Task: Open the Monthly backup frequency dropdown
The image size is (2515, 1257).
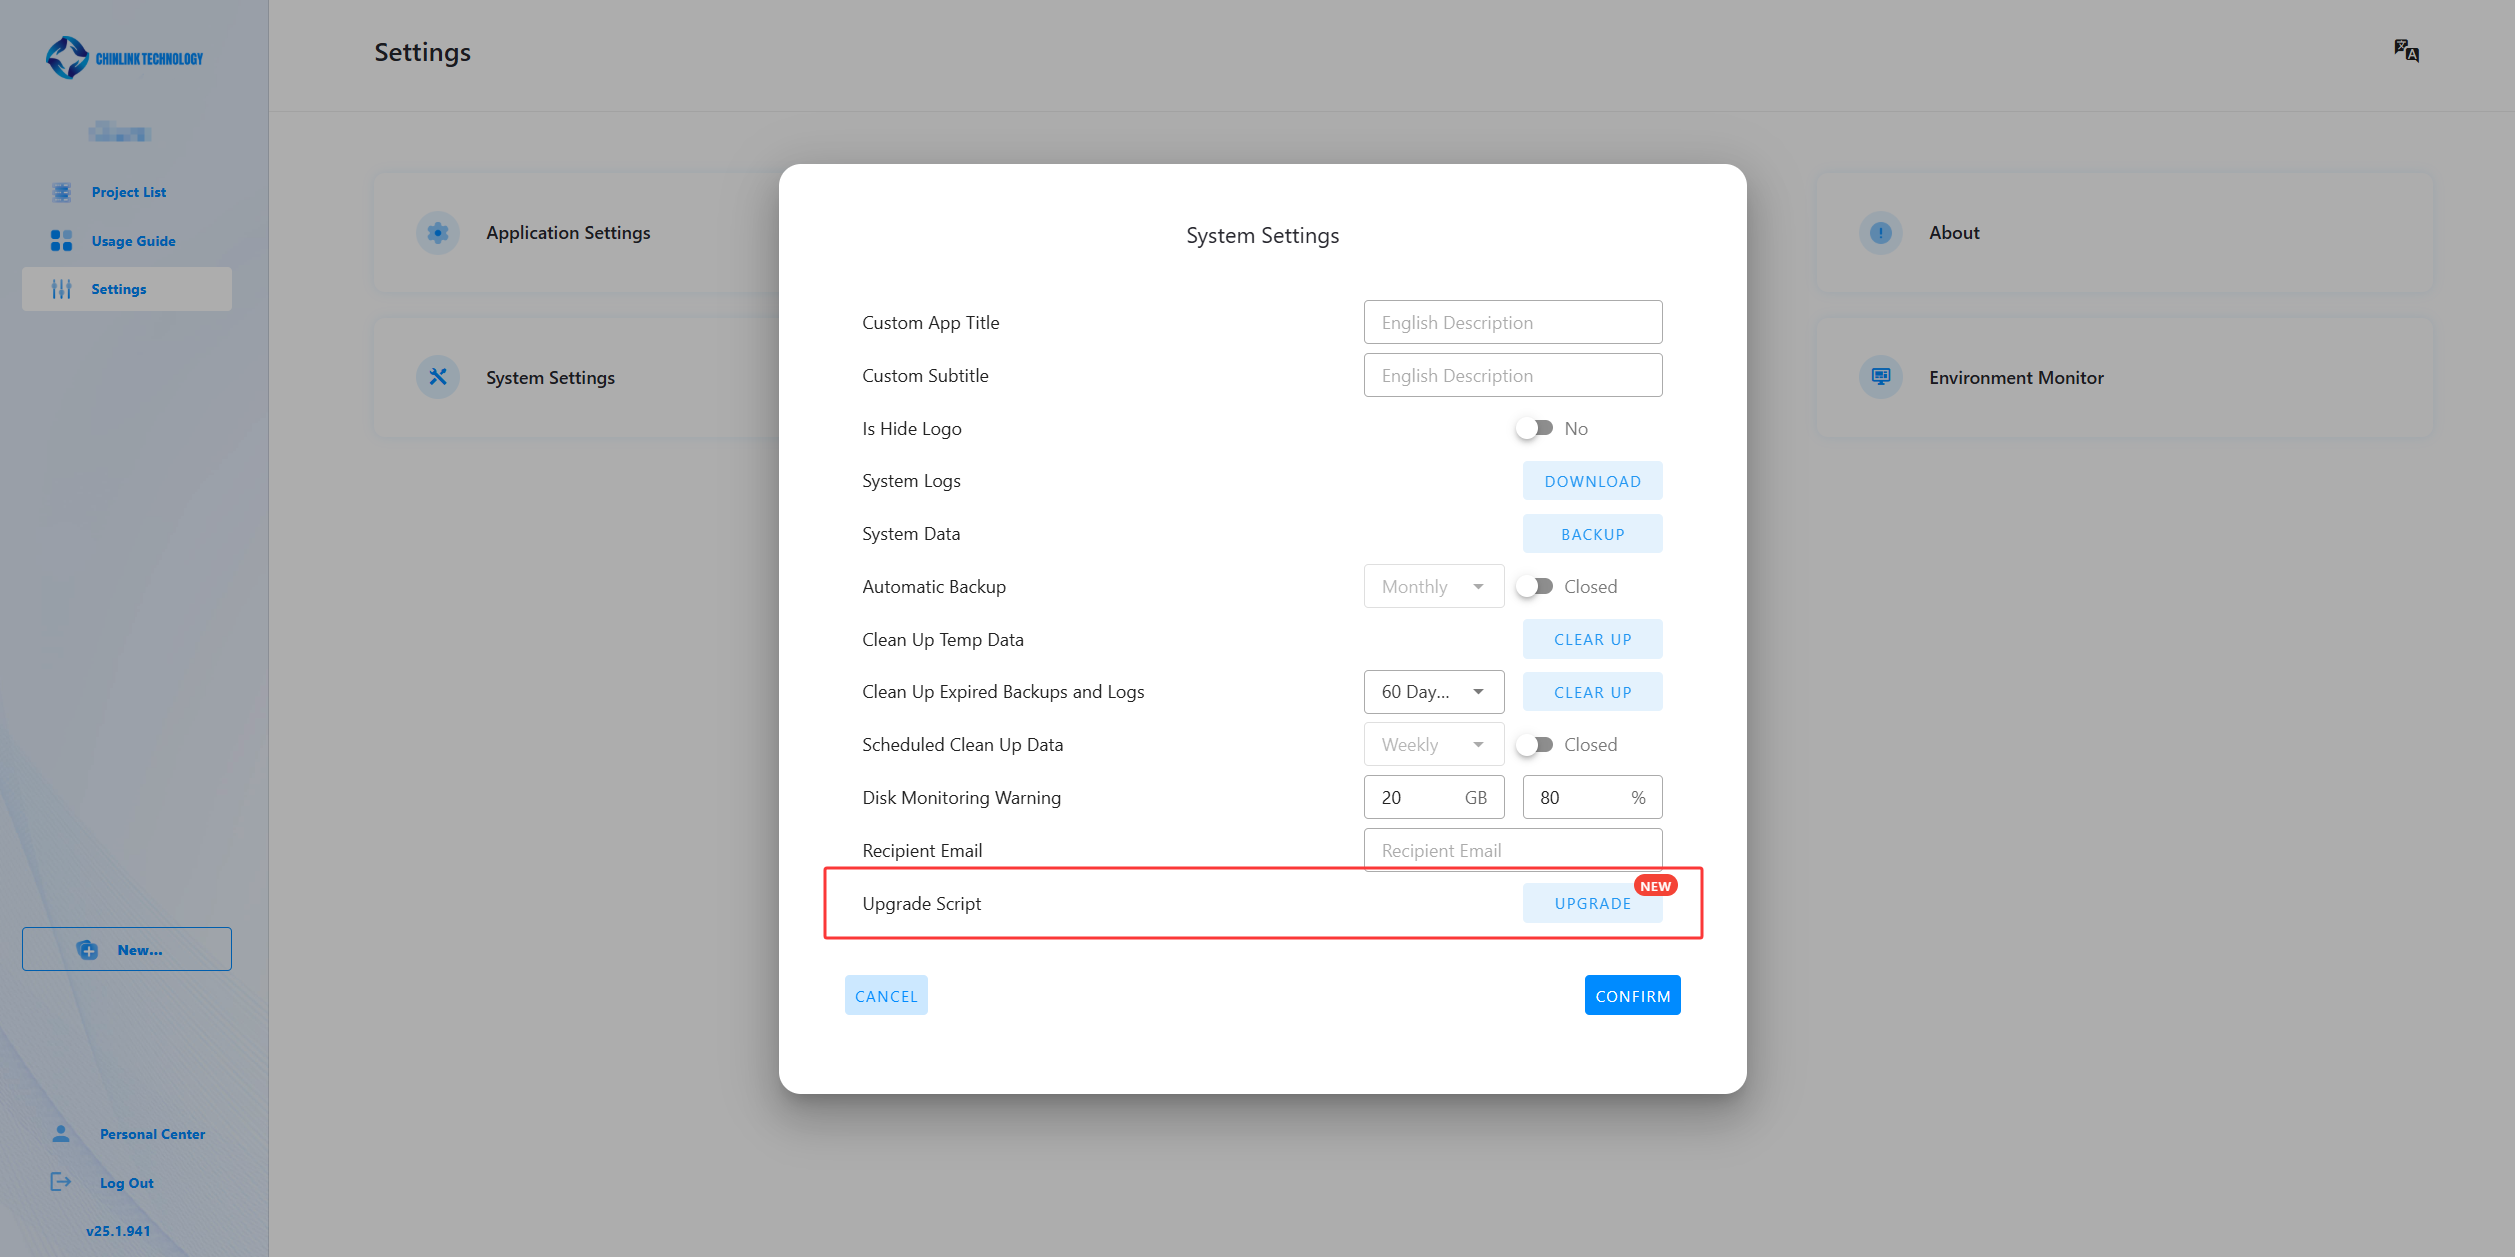Action: (x=1433, y=586)
